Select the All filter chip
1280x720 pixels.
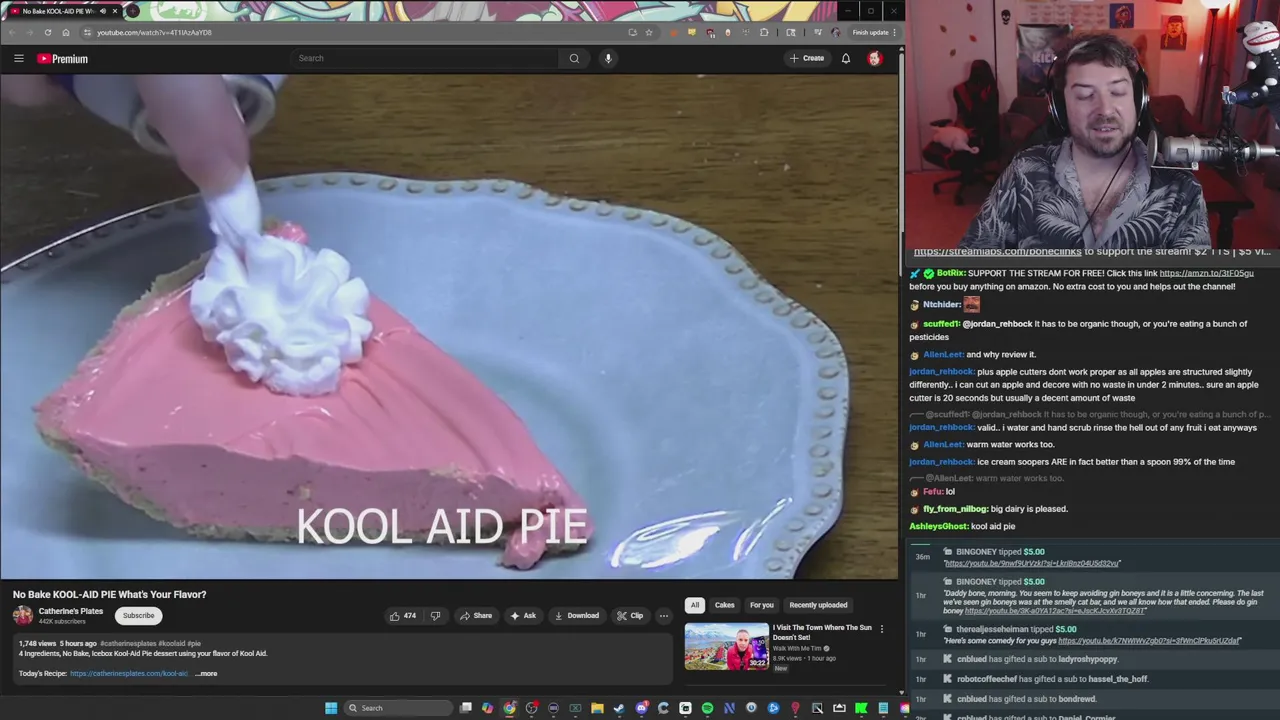tap(695, 605)
